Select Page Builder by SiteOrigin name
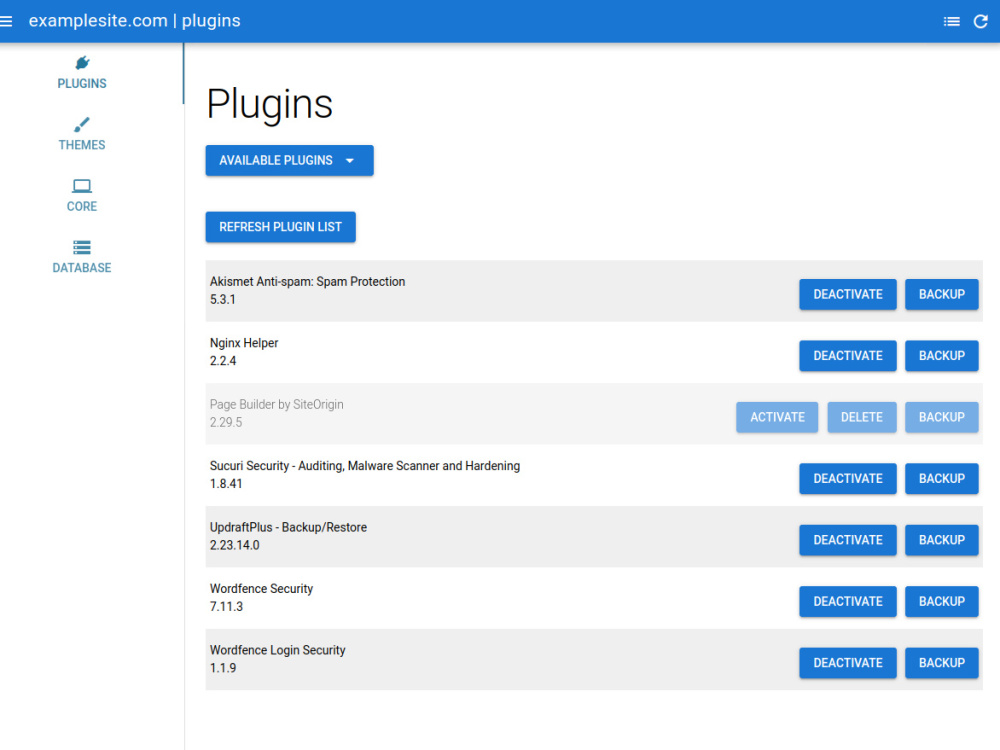The width and height of the screenshot is (1000, 750). tap(277, 404)
